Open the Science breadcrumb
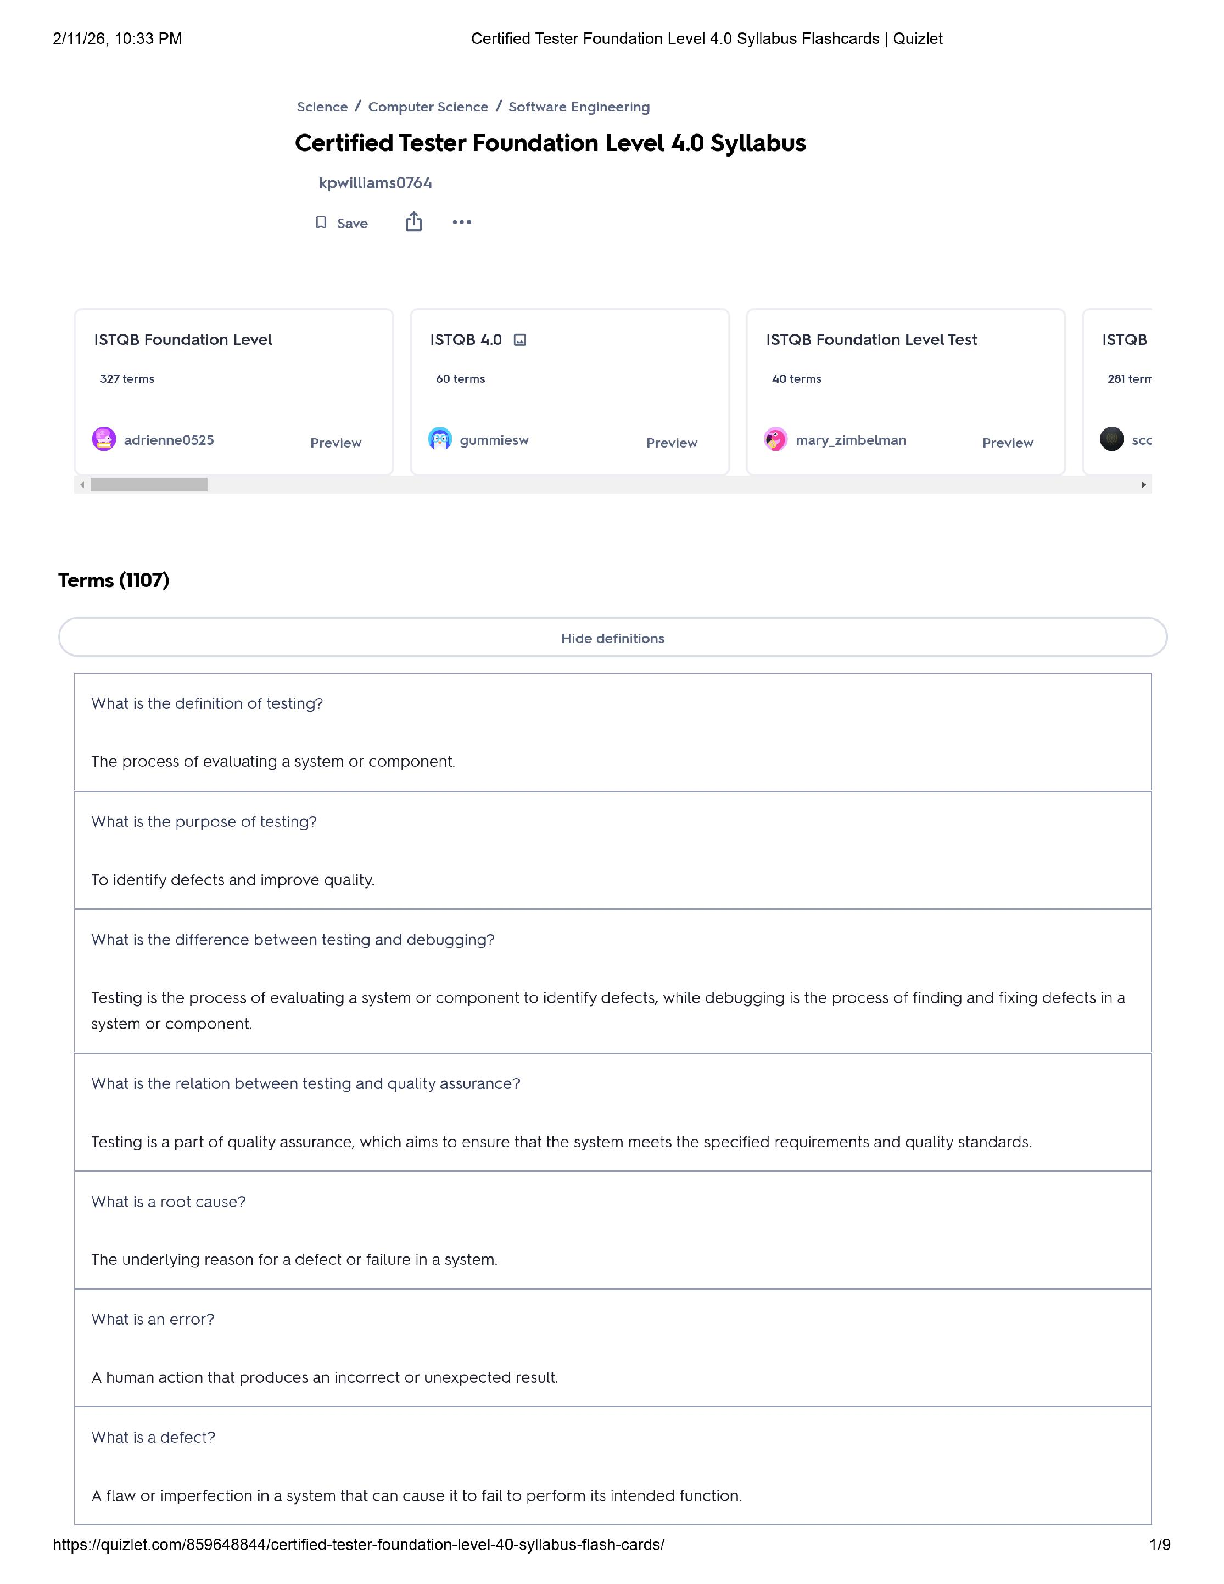The height and width of the screenshot is (1584, 1224). [322, 107]
